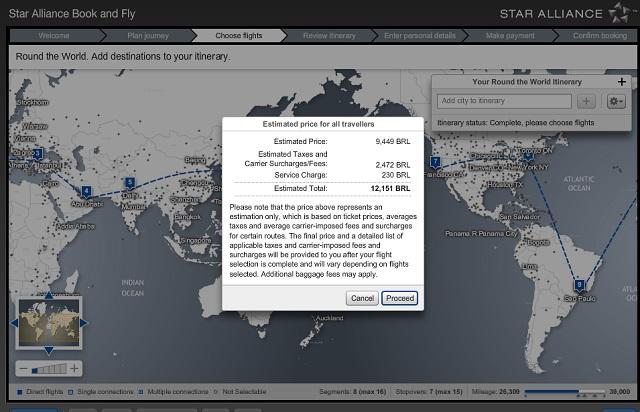Click the Segments 8 (max 16) status
The width and height of the screenshot is (640, 412).
coord(353,392)
